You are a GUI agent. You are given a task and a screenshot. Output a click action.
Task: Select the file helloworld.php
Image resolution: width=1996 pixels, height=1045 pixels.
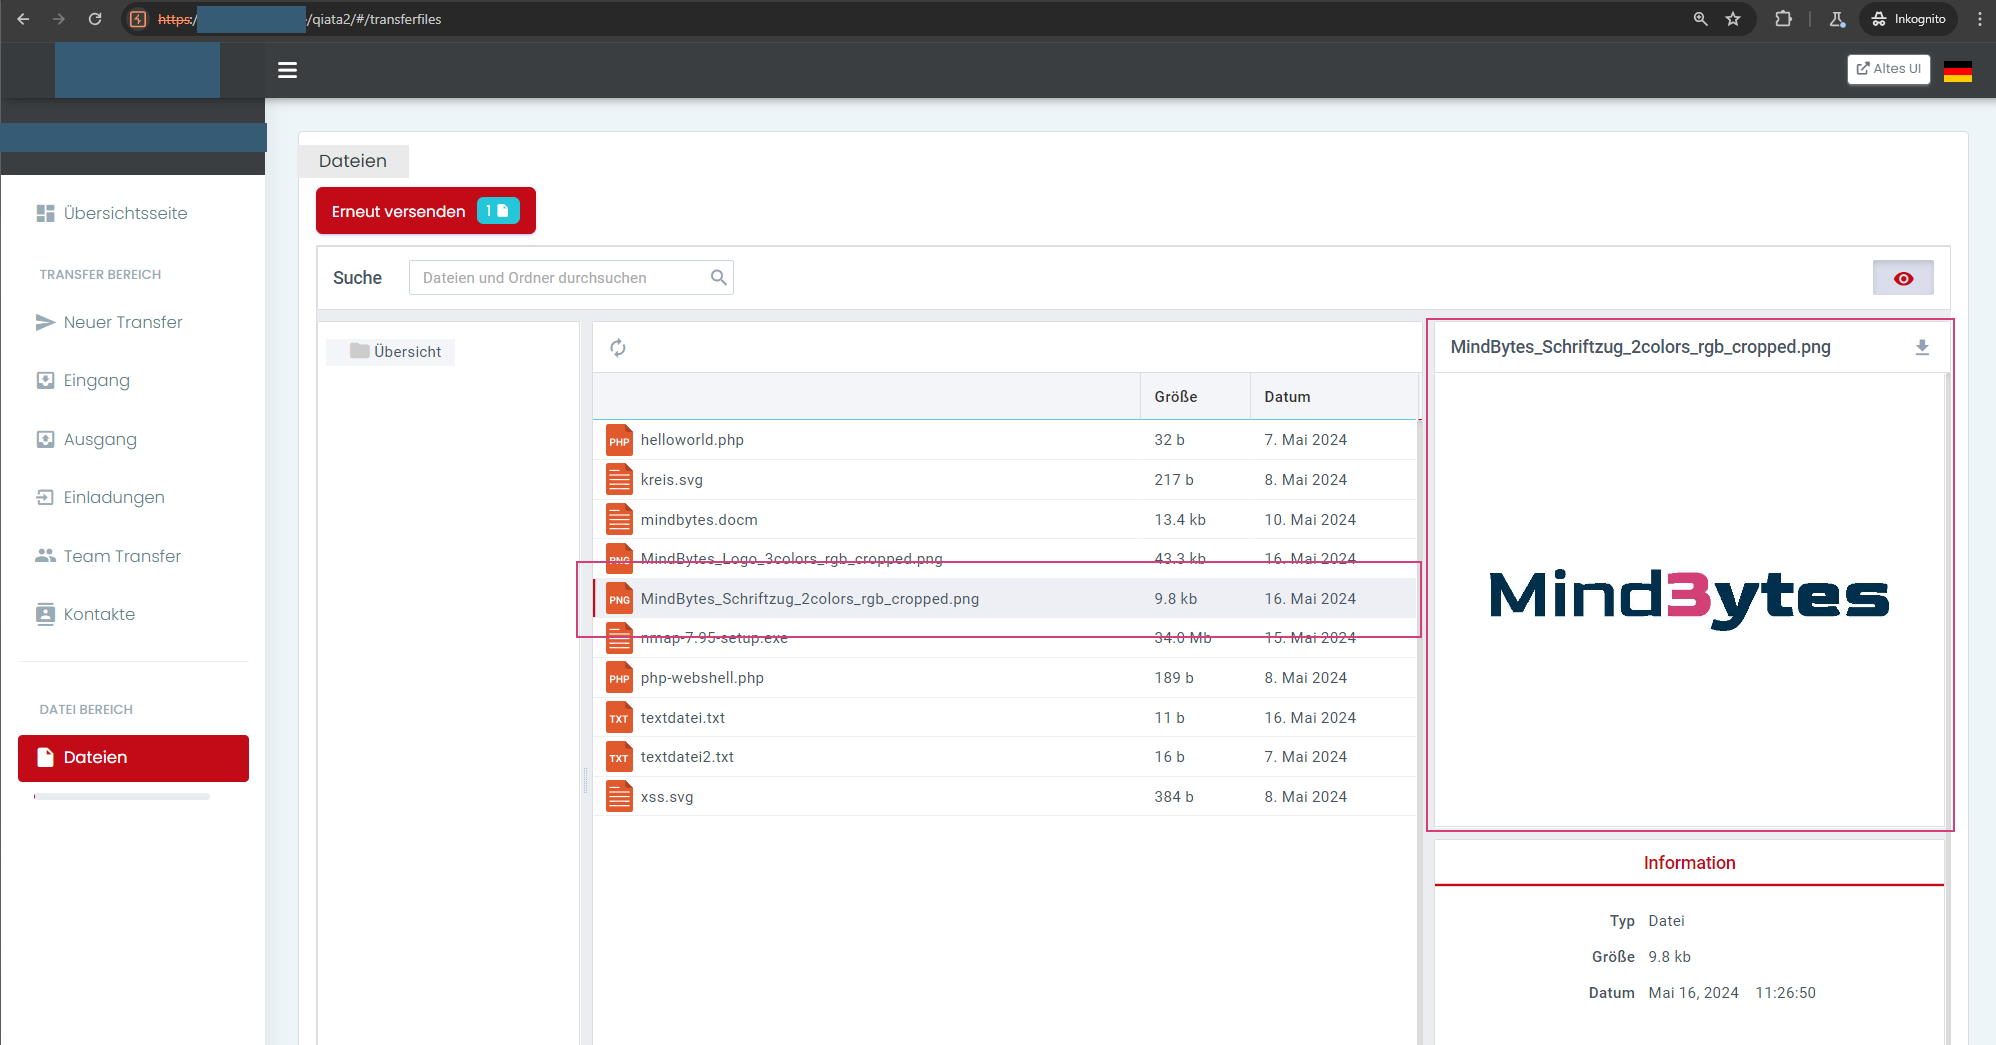[x=1006, y=440]
